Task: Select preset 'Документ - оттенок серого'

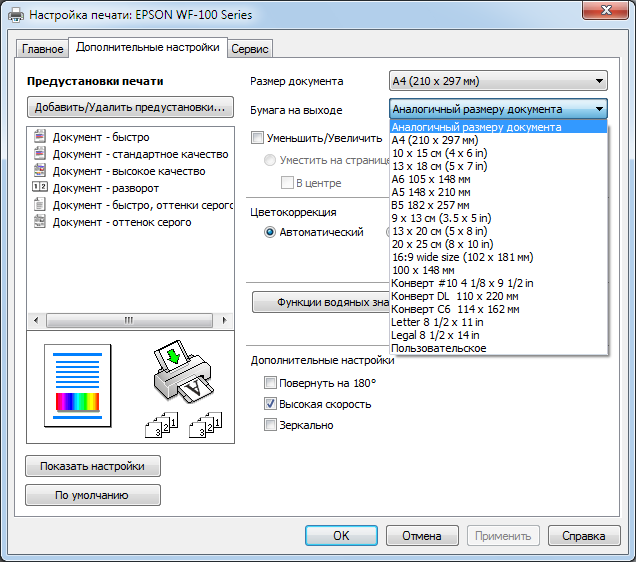Action: point(122,222)
